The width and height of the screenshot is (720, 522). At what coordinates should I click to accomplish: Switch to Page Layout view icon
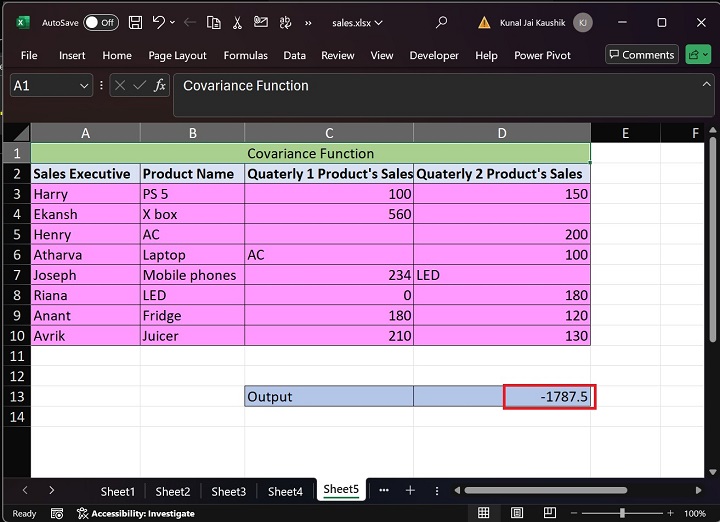pyautogui.click(x=518, y=513)
